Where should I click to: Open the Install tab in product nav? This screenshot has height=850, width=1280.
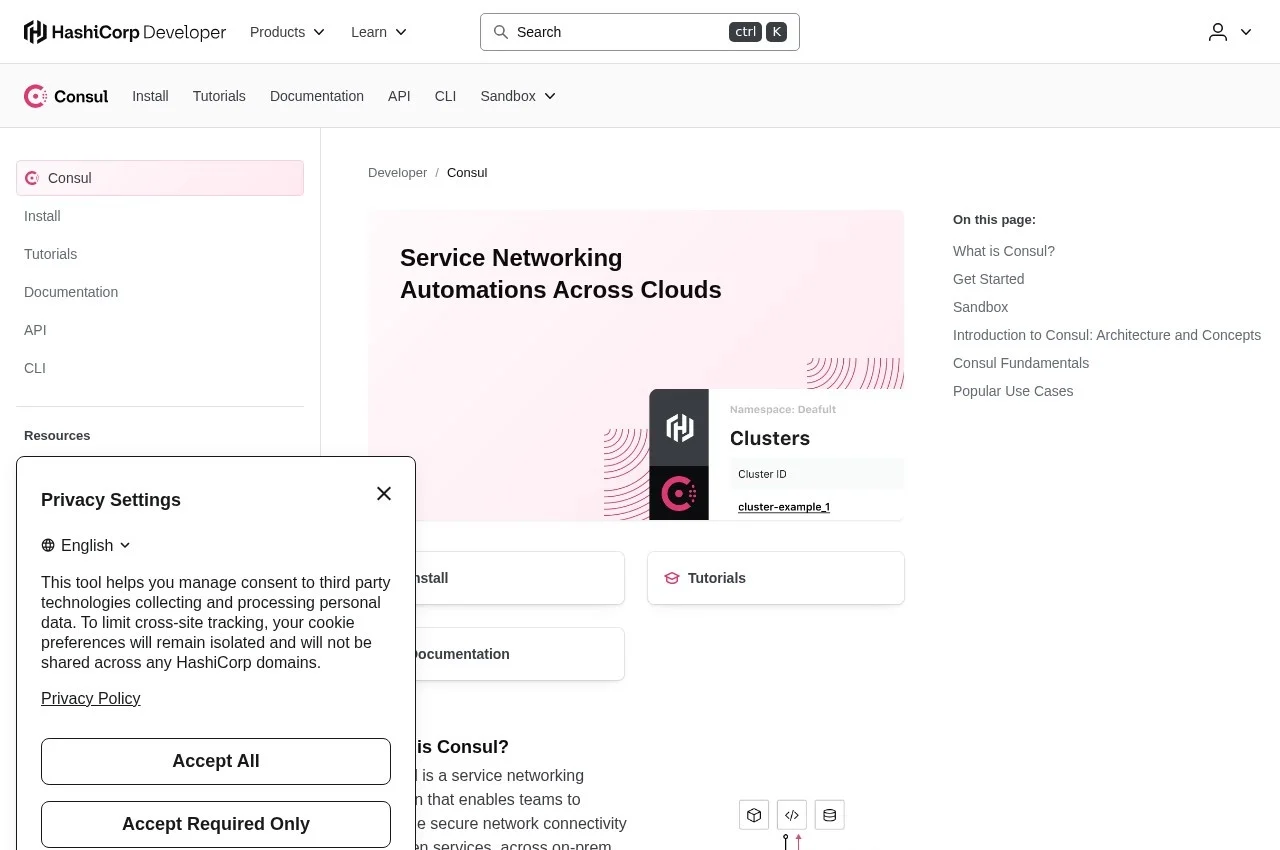[150, 96]
